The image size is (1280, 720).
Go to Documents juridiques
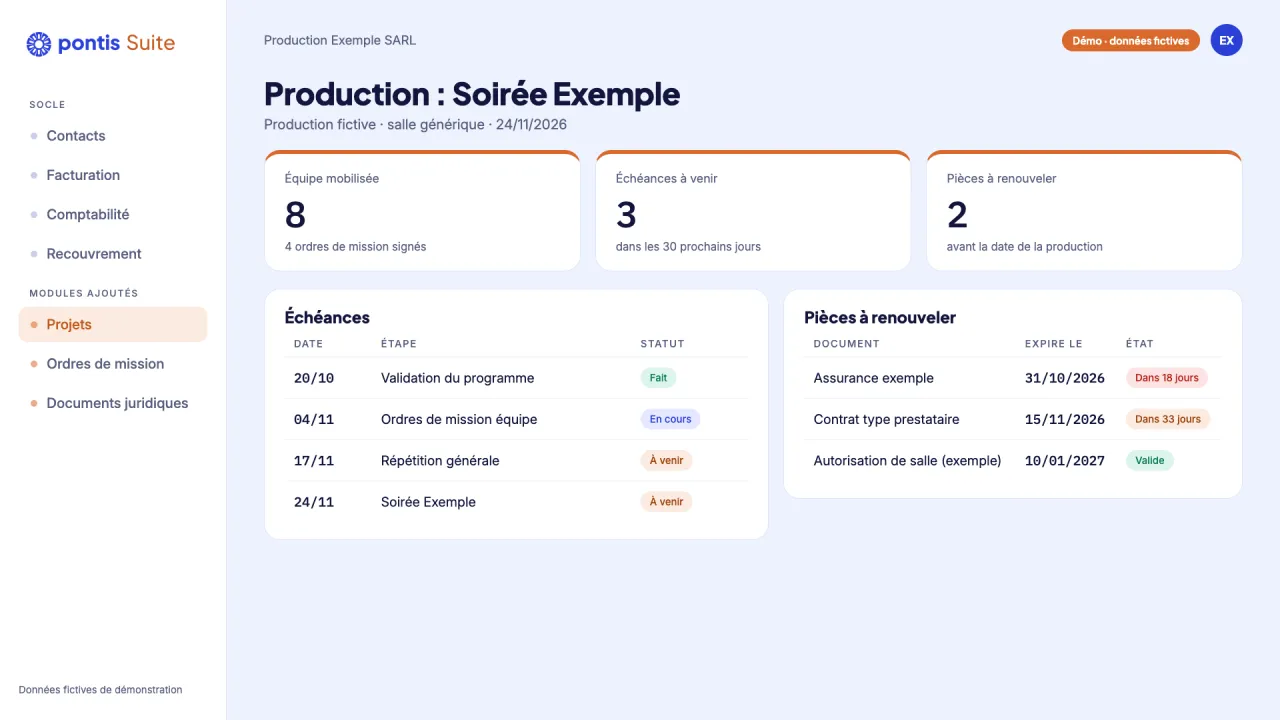[113, 403]
